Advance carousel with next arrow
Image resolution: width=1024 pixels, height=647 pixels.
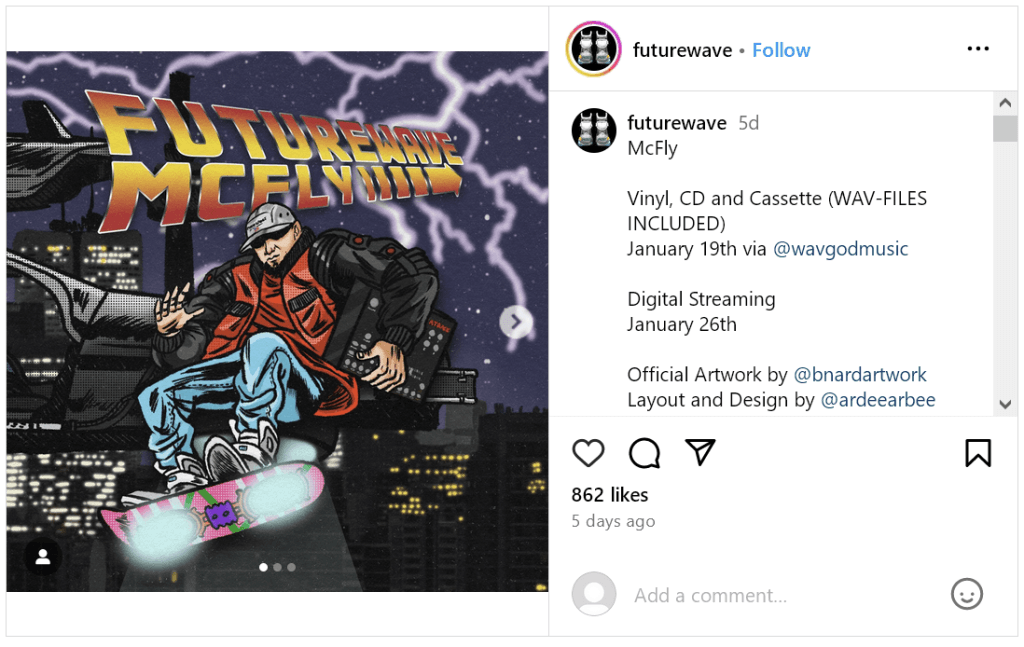[516, 322]
